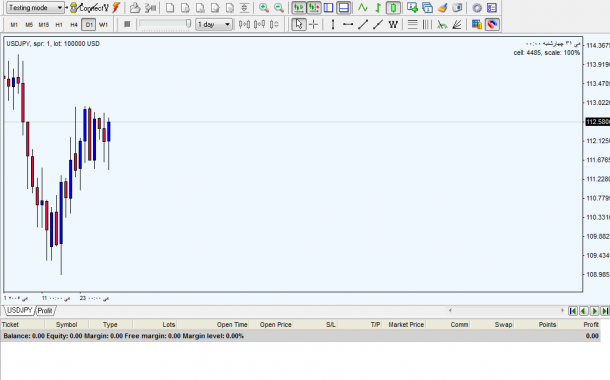This screenshot has width=610, height=380.
Task: Choose the W wave pattern tool
Action: [393, 25]
